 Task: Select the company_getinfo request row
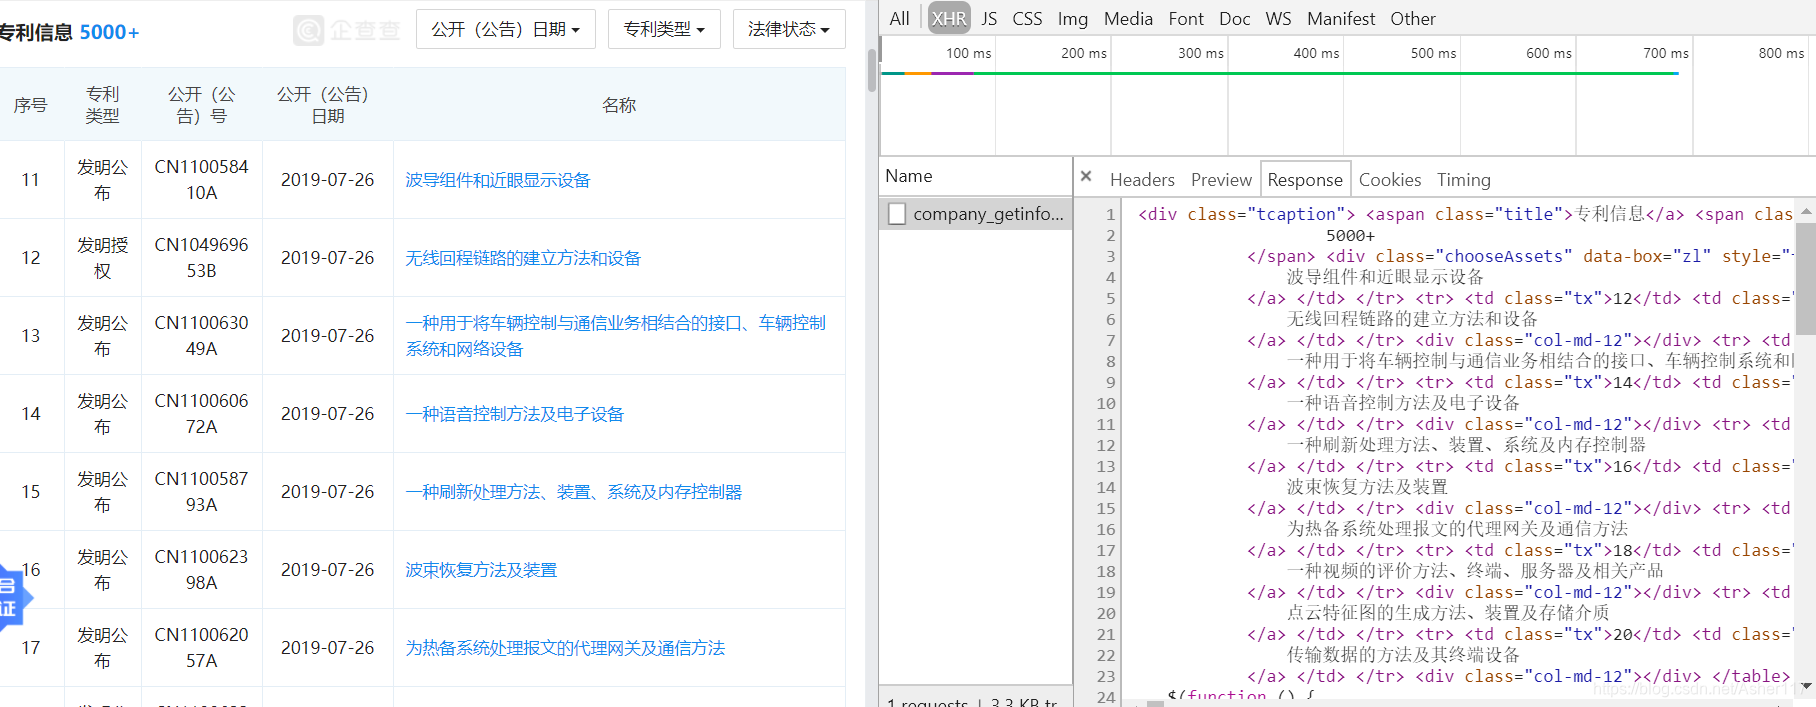[976, 213]
